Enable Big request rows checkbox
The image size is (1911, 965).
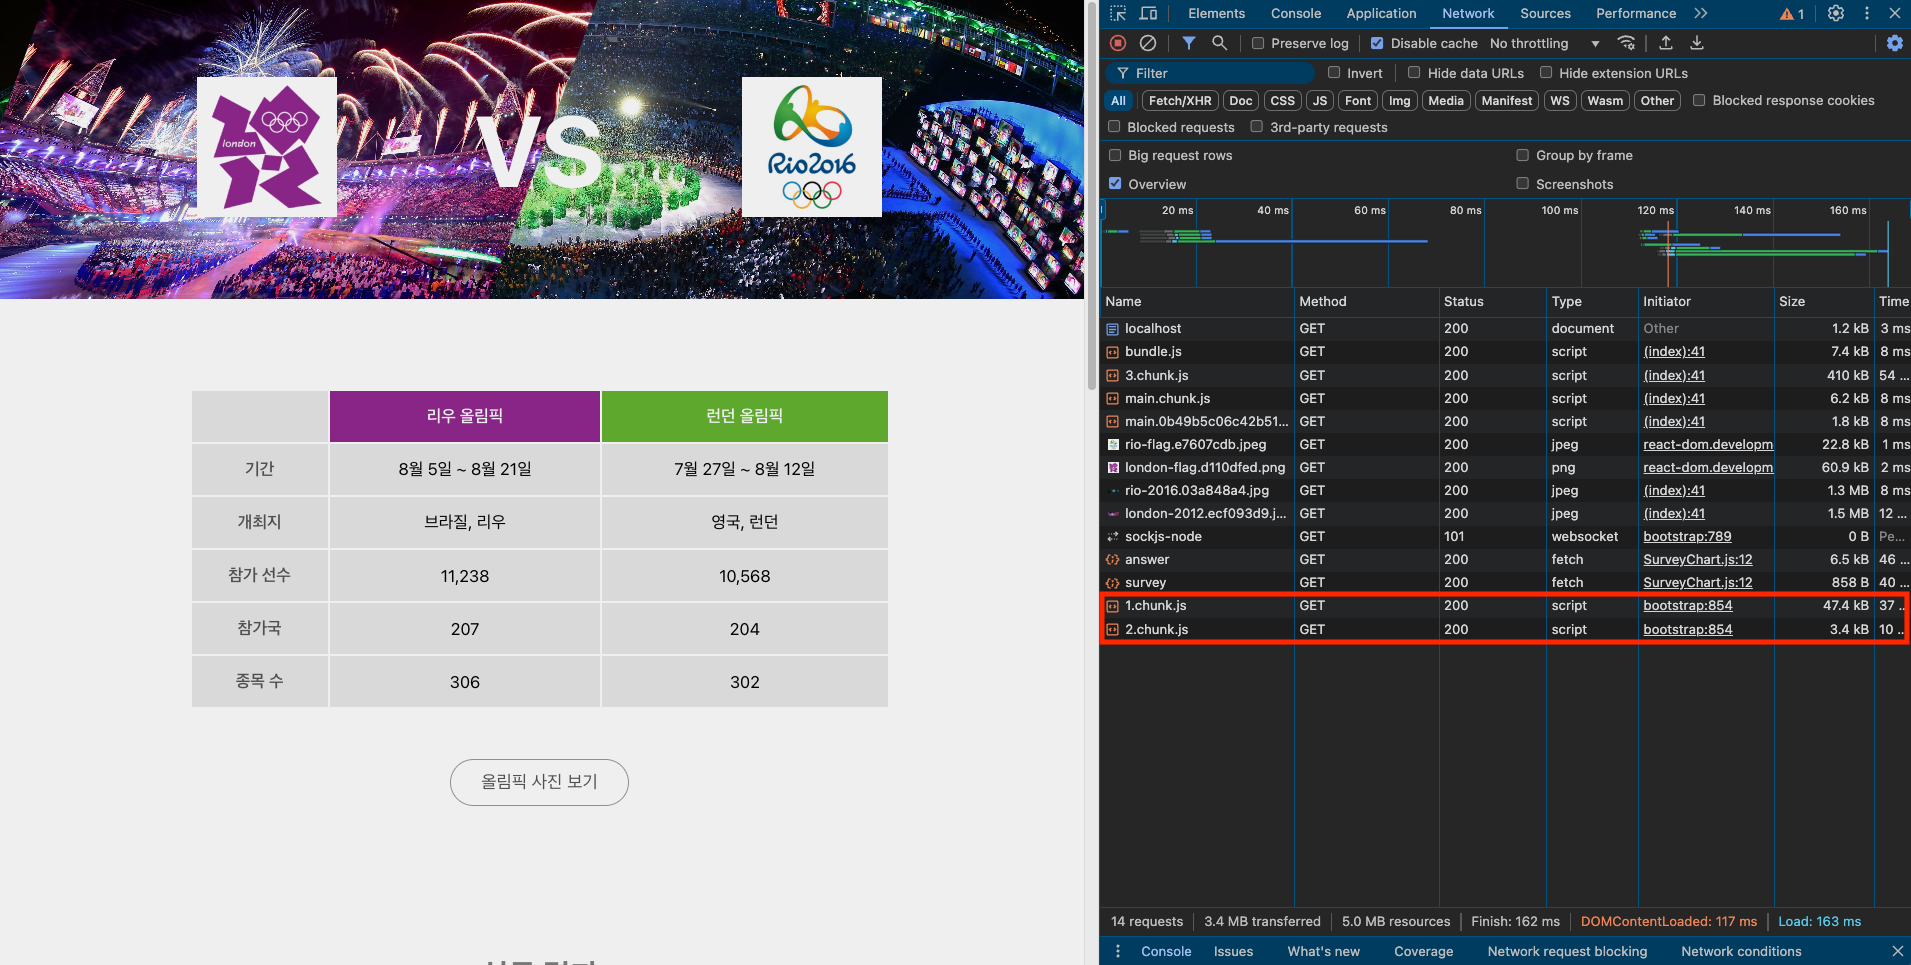[x=1115, y=155]
